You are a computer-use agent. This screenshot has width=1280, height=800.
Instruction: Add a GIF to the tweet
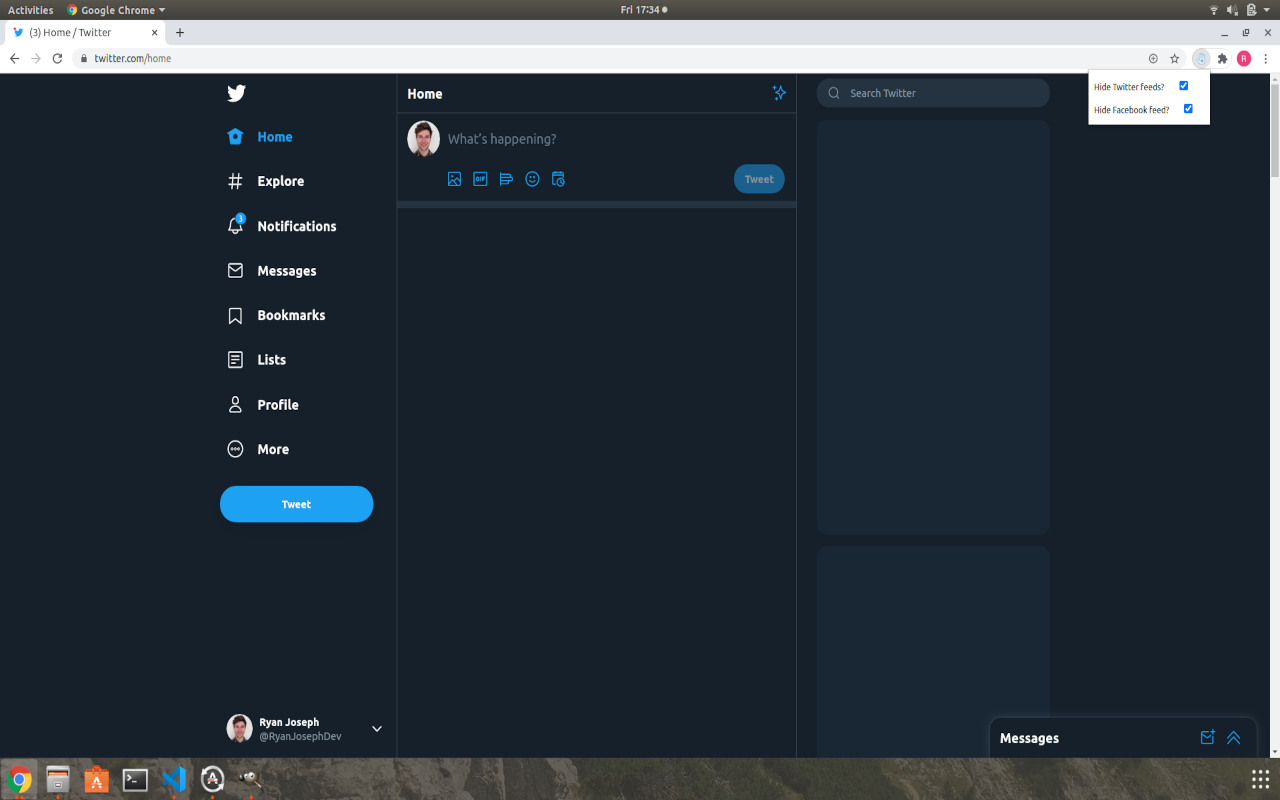(480, 179)
